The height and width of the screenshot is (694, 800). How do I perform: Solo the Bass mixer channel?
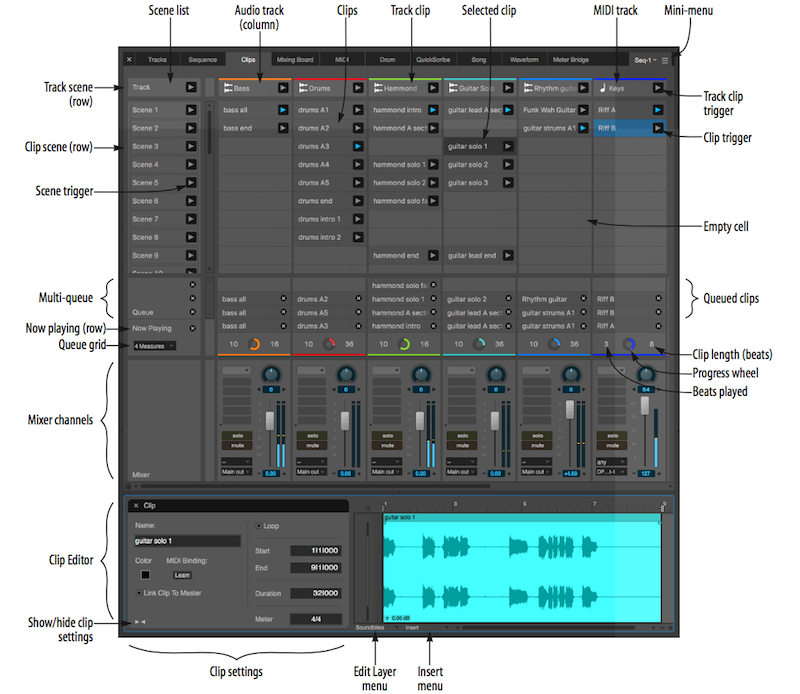(238, 435)
